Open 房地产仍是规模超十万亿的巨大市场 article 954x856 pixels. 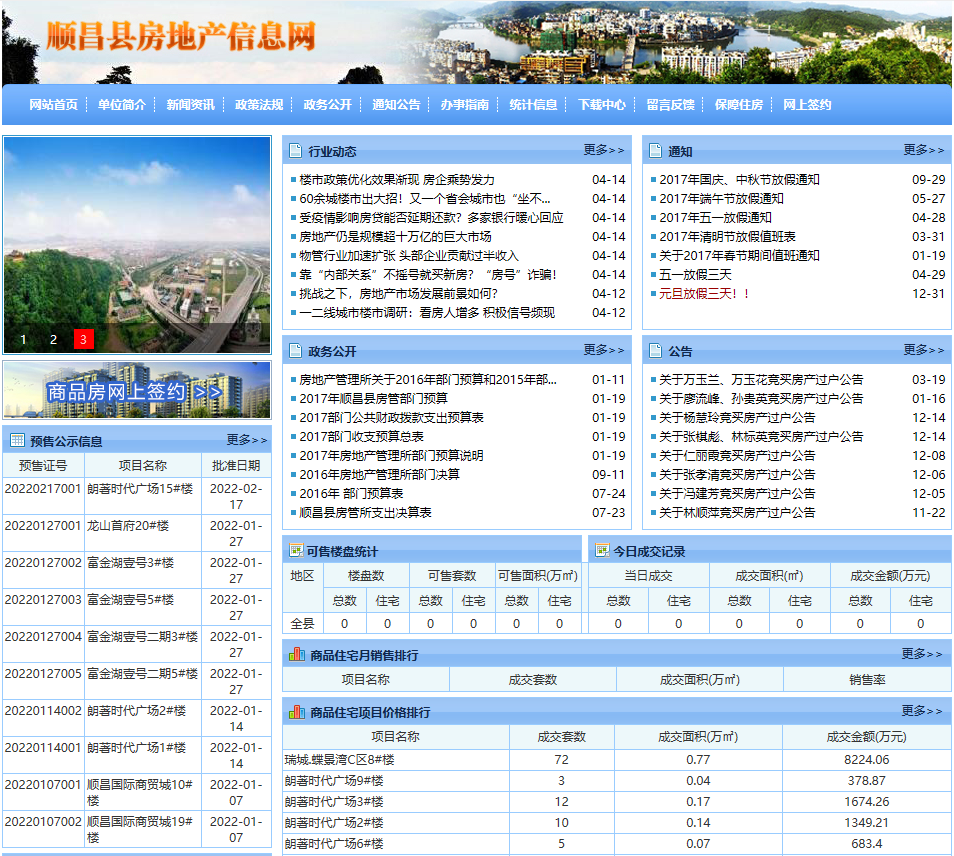[x=395, y=237]
